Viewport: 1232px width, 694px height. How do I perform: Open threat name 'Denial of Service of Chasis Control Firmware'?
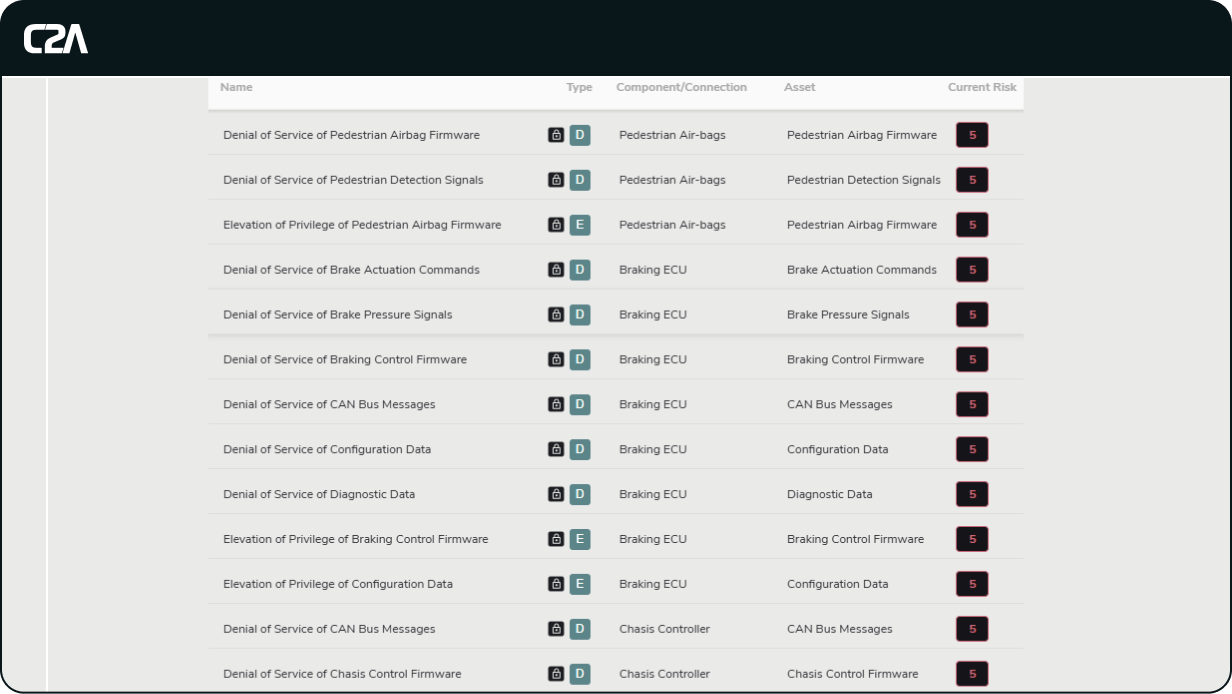342,674
